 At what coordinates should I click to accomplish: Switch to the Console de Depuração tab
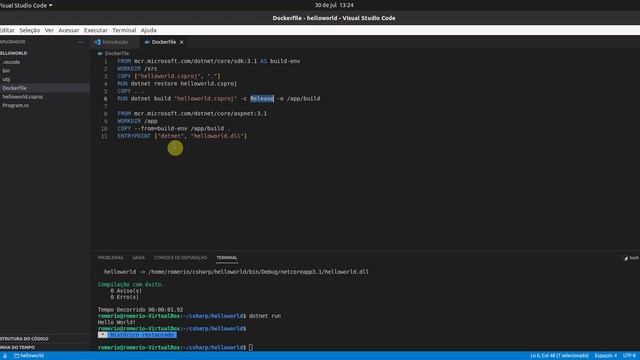tap(180, 258)
